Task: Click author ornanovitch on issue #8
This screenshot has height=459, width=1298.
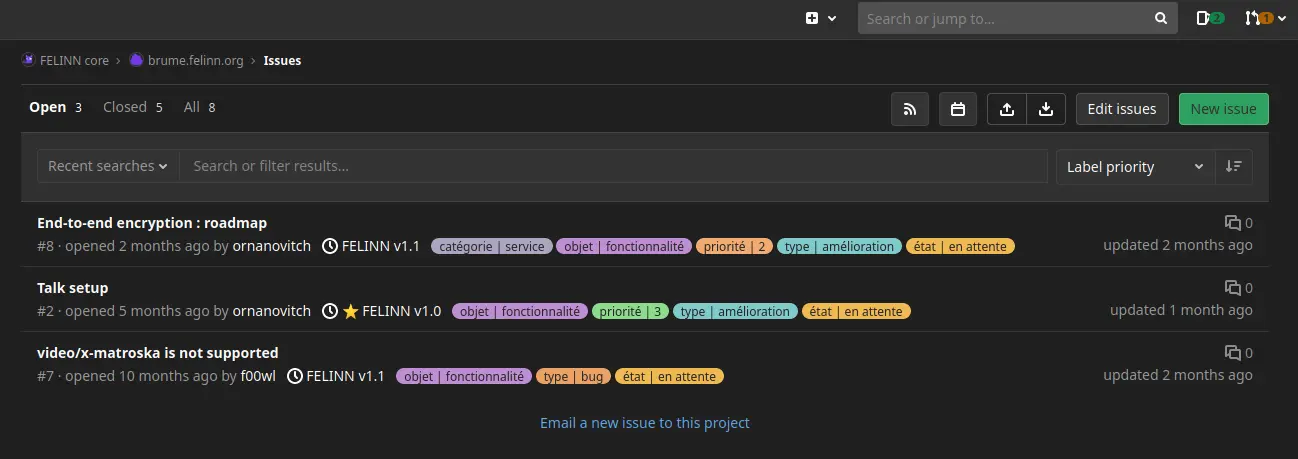Action: [272, 246]
